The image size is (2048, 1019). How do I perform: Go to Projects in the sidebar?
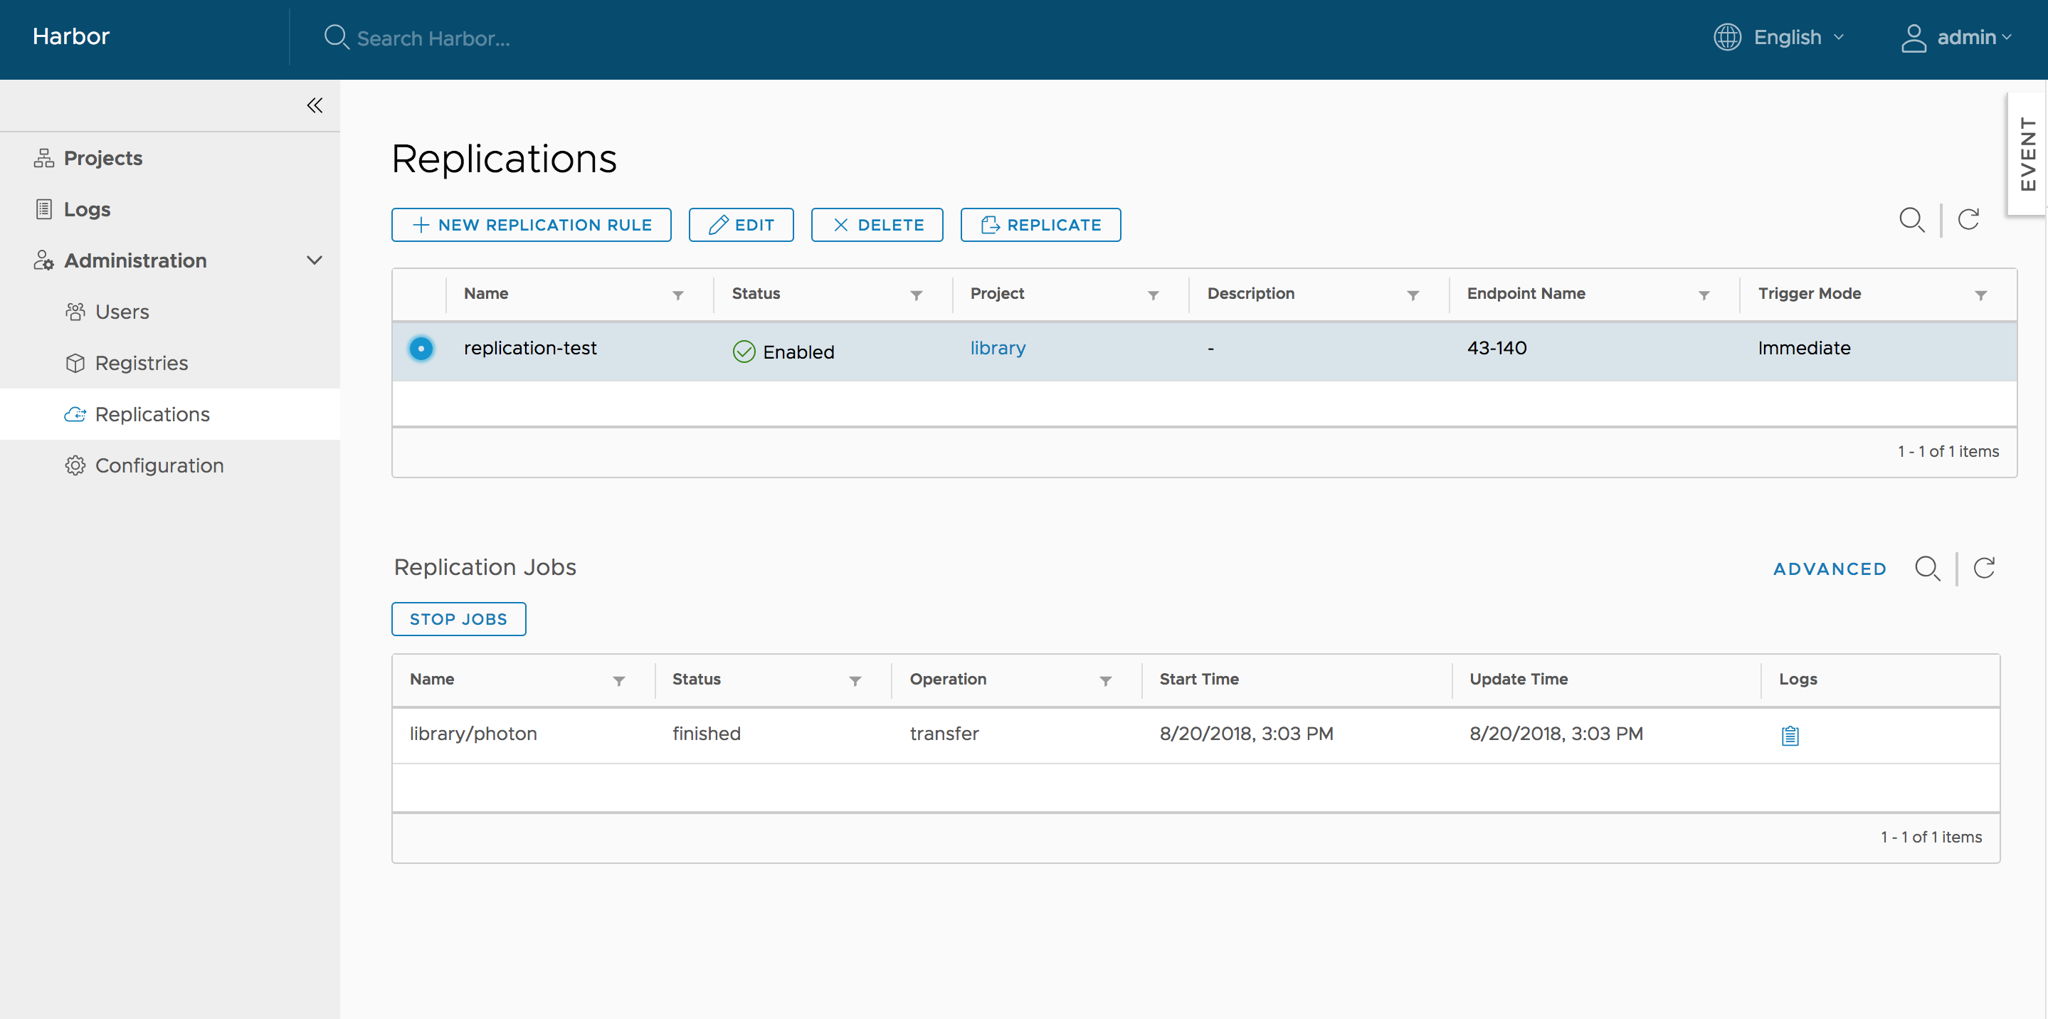103,157
